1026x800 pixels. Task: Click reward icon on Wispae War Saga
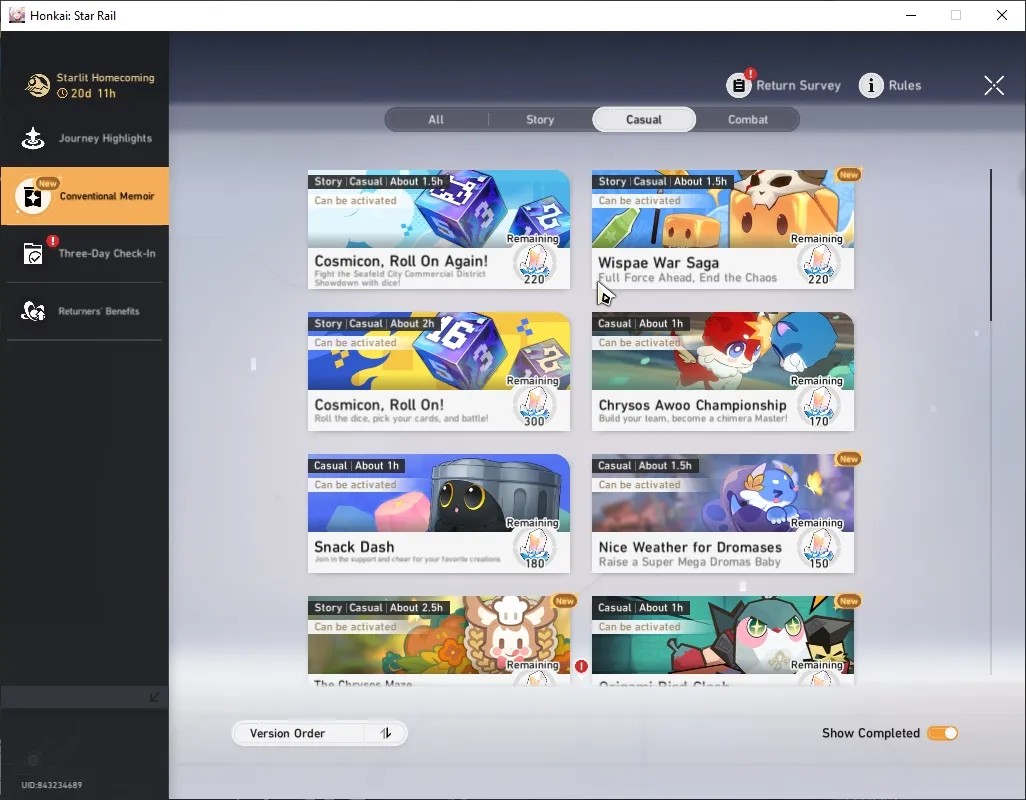click(819, 264)
